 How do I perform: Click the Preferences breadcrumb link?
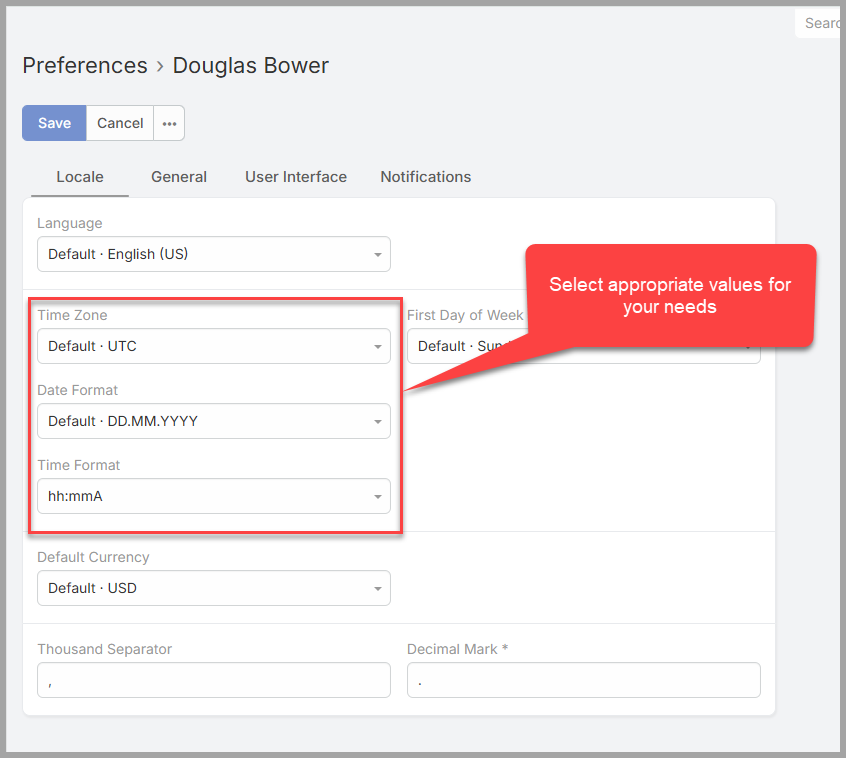click(85, 66)
